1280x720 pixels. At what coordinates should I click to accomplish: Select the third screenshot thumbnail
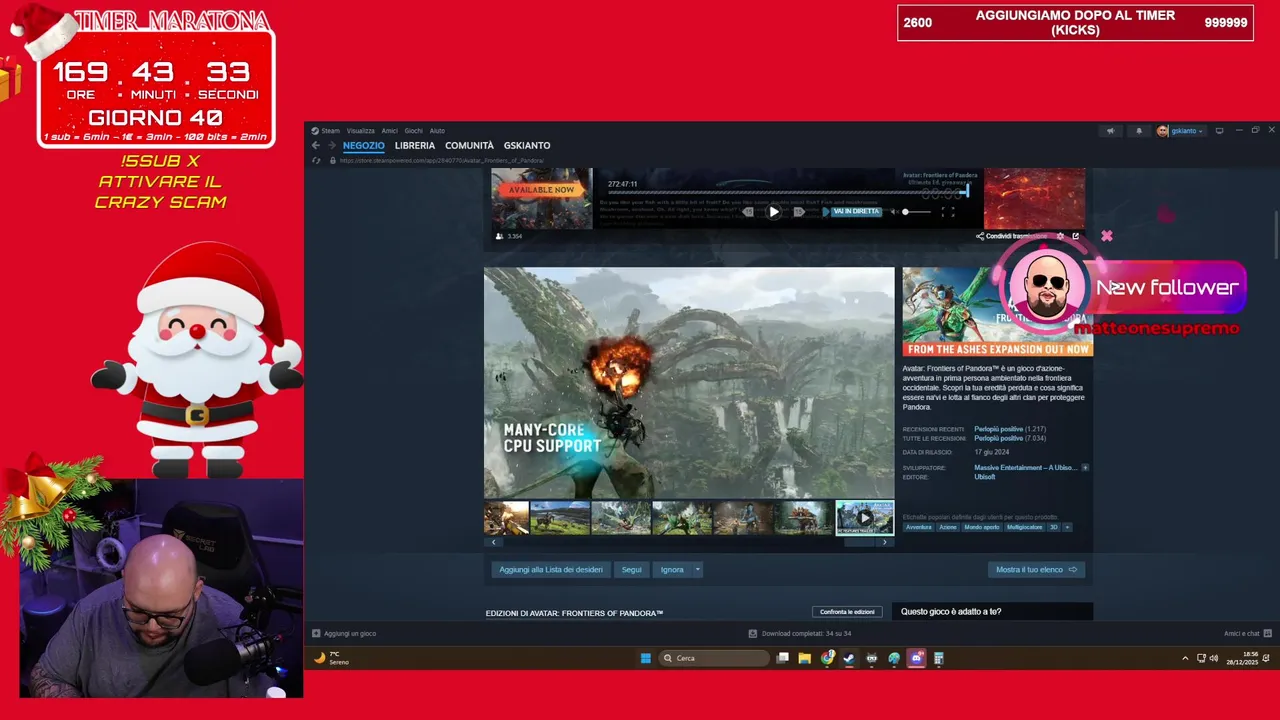pyautogui.click(x=621, y=518)
